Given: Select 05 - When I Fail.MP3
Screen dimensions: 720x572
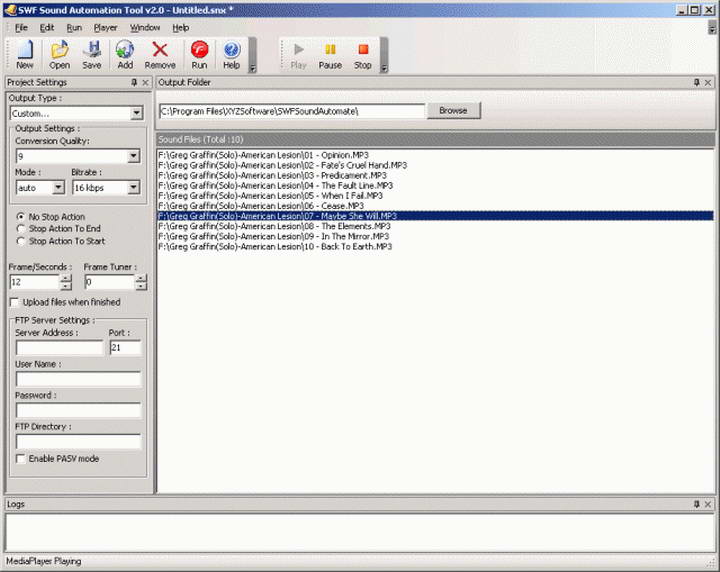Looking at the screenshot, I should pyautogui.click(x=435, y=196).
